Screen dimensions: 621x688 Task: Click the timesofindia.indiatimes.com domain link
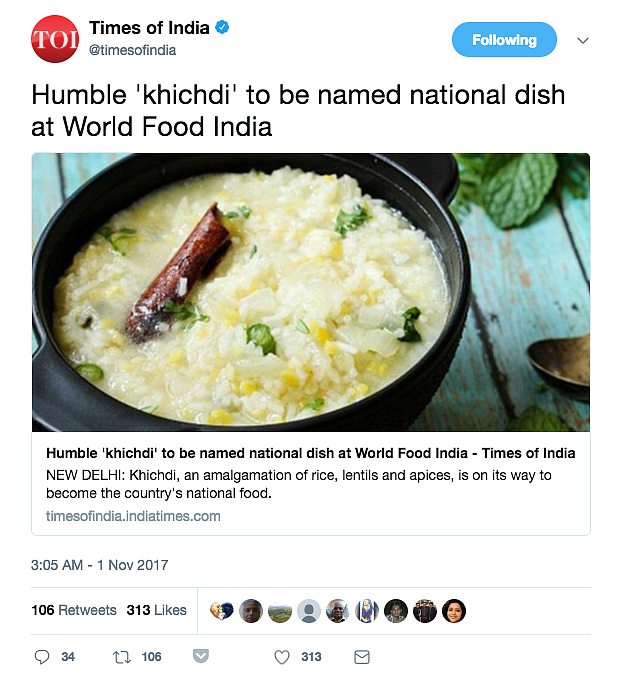tap(133, 516)
